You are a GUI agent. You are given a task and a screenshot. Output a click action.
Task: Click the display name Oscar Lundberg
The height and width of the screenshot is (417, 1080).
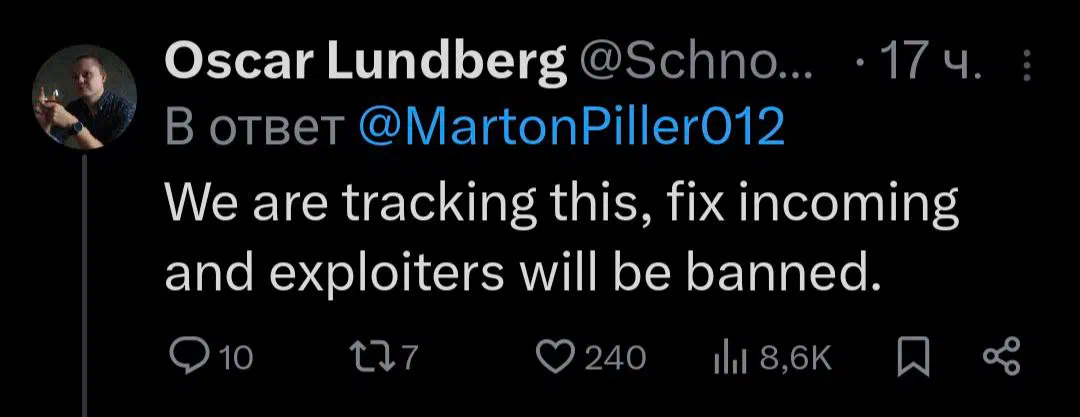(365, 64)
